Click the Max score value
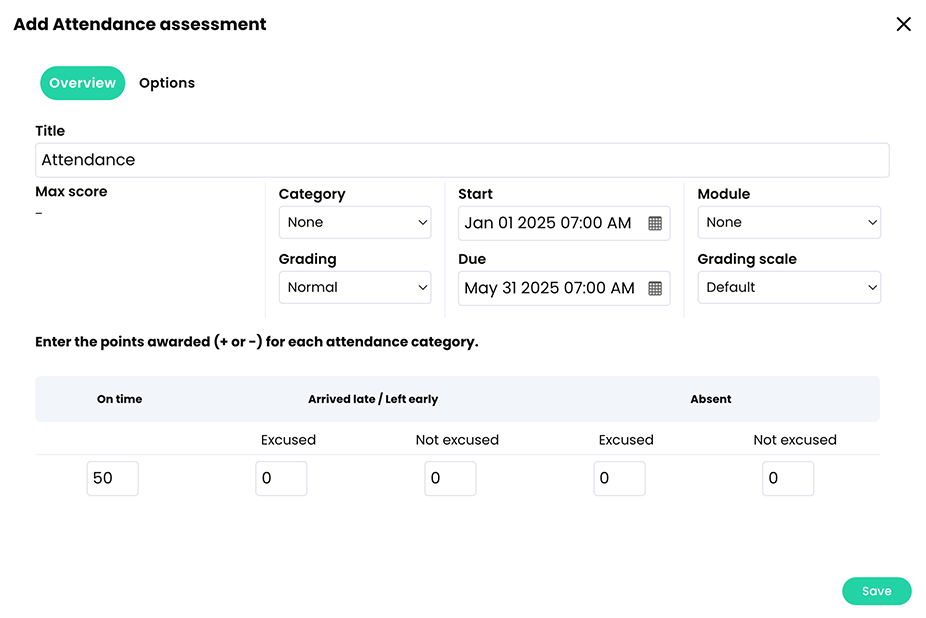This screenshot has height=618, width=926. click(39, 212)
